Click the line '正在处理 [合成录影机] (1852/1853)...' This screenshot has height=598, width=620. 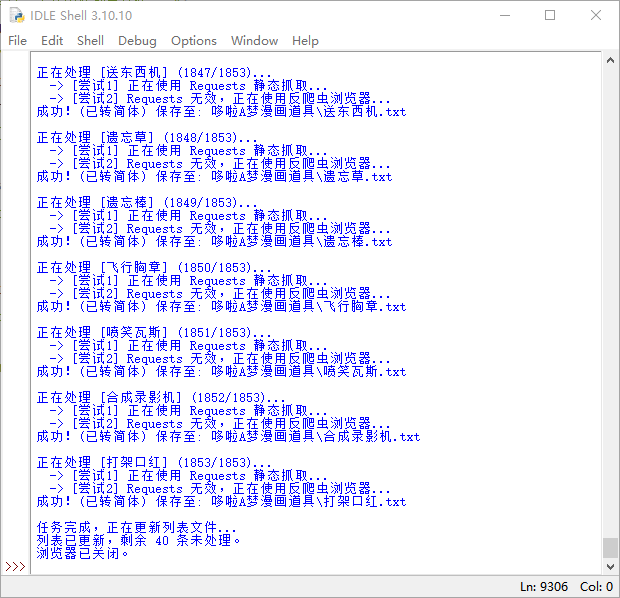point(161,397)
